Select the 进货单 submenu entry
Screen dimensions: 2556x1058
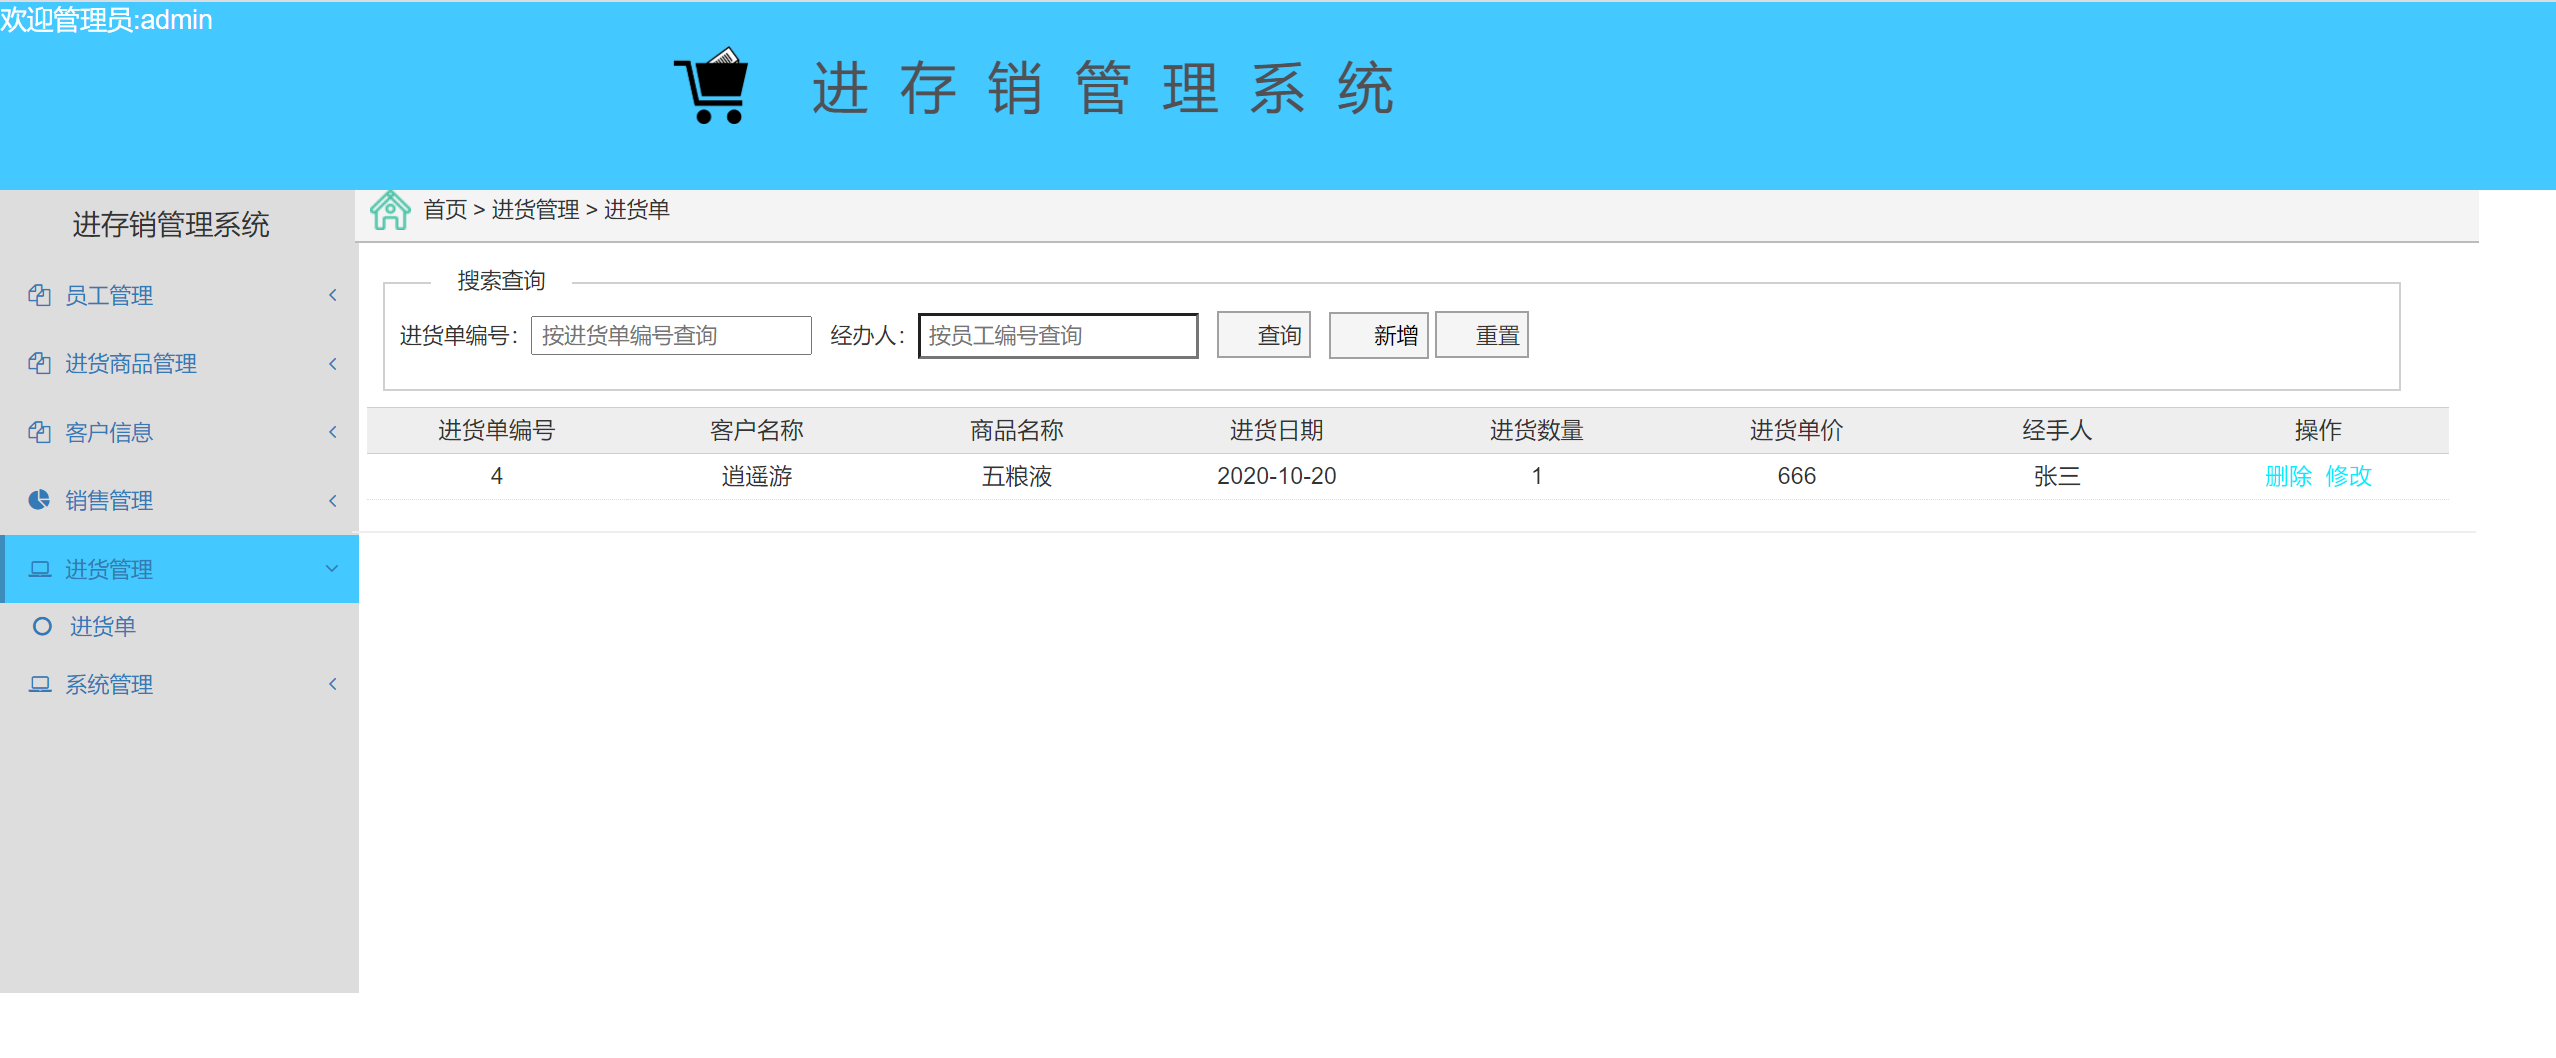[x=102, y=626]
